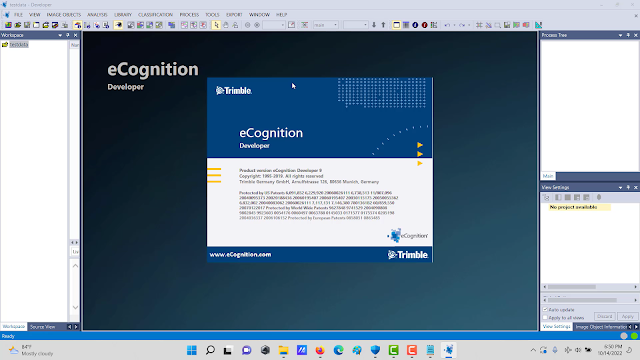Pin the Process Tree panel
Screen dimensions: 640x360
(628, 35)
